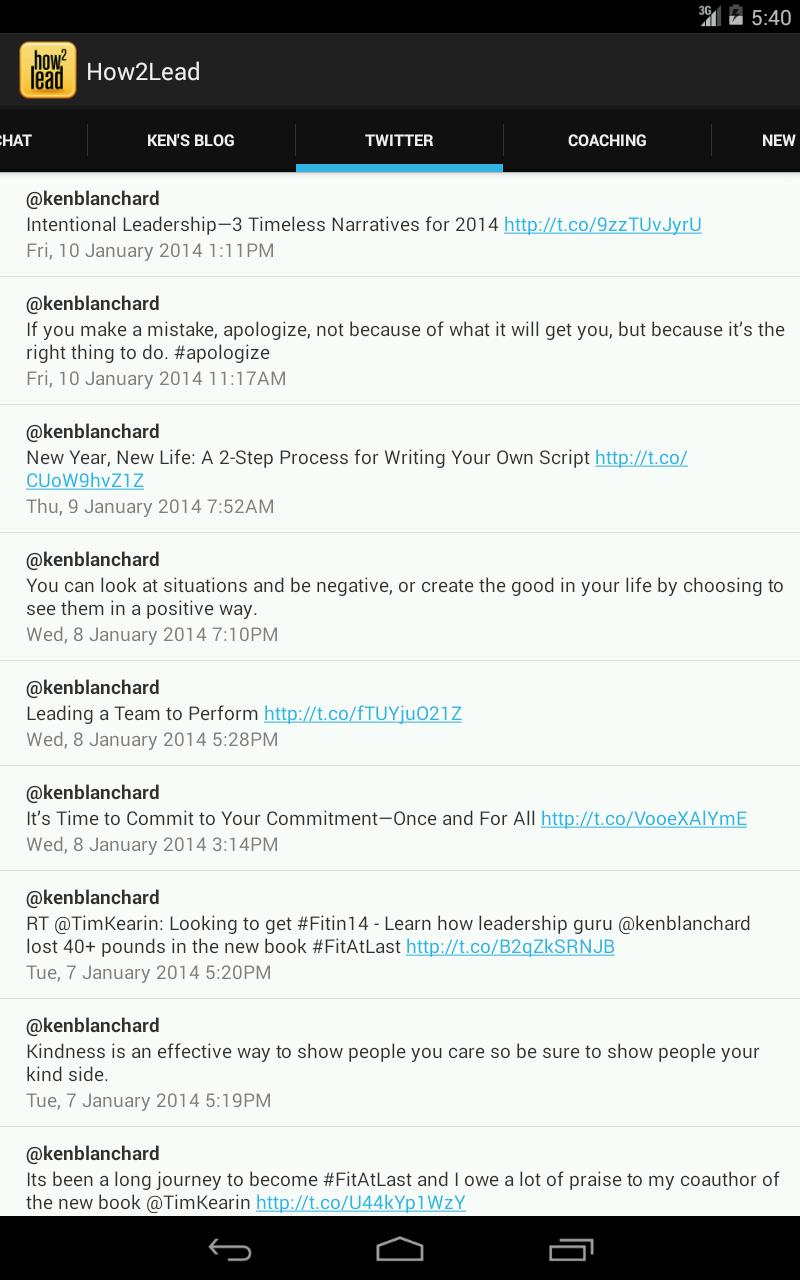
Task: Tap the 3G signal strength icon
Action: pos(710,16)
